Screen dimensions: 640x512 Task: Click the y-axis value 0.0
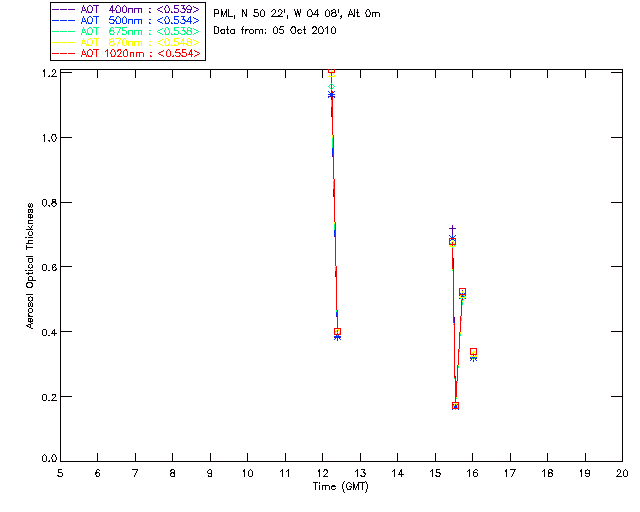pos(49,459)
